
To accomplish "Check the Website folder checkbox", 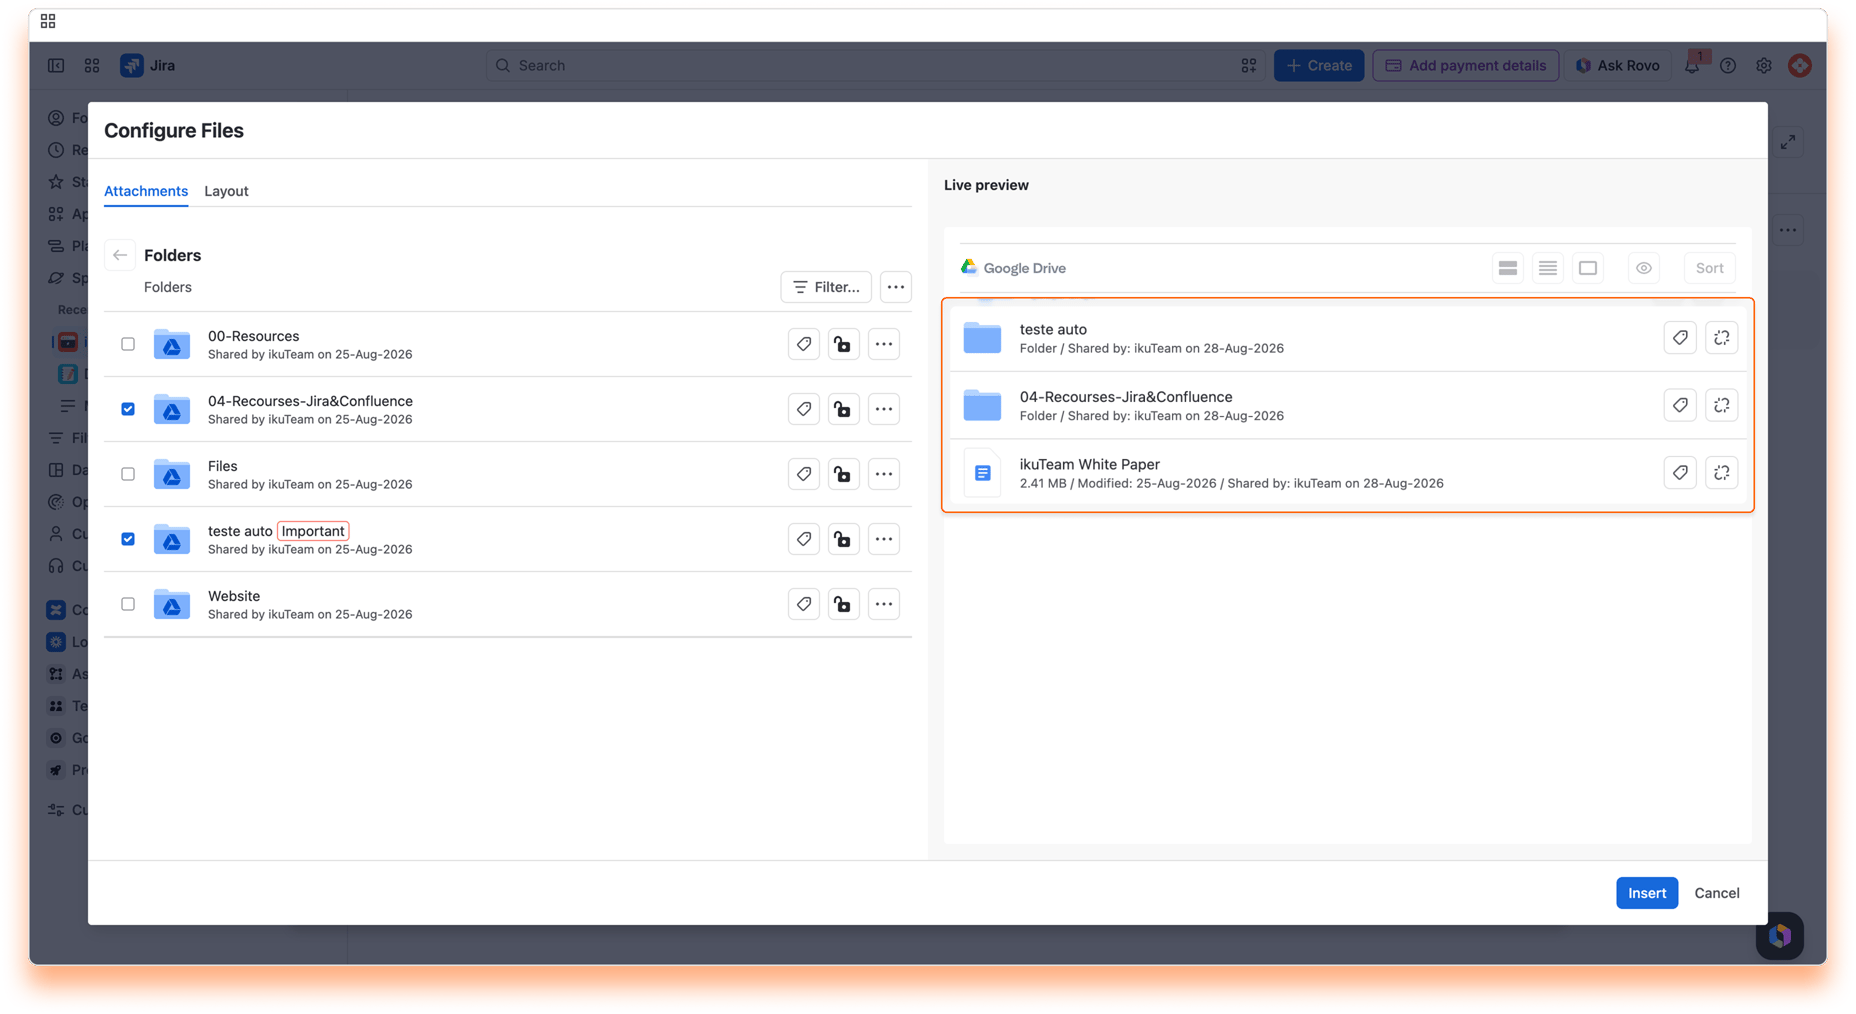I will [x=128, y=604].
